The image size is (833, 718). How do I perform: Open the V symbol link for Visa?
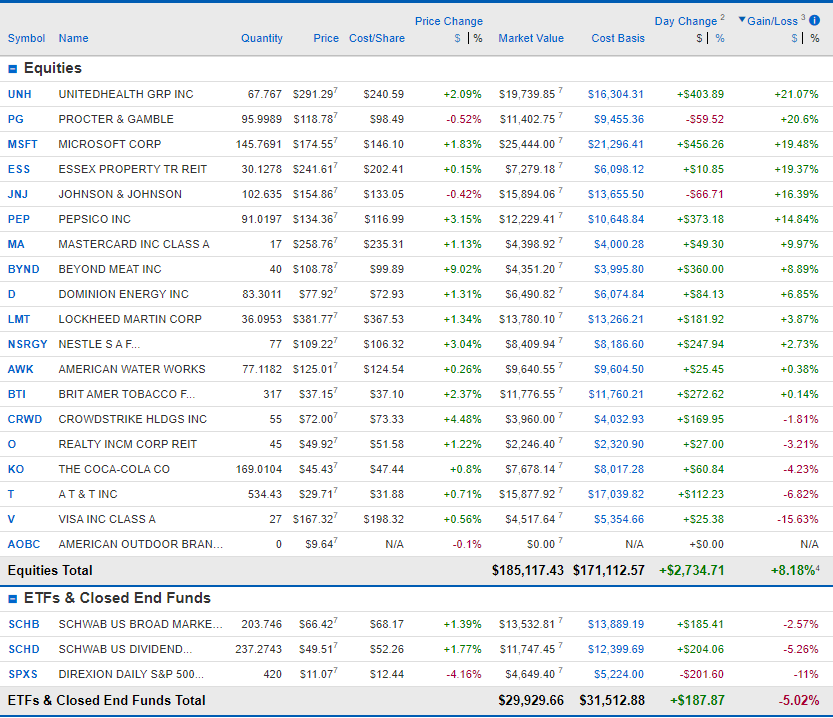click(x=11, y=519)
